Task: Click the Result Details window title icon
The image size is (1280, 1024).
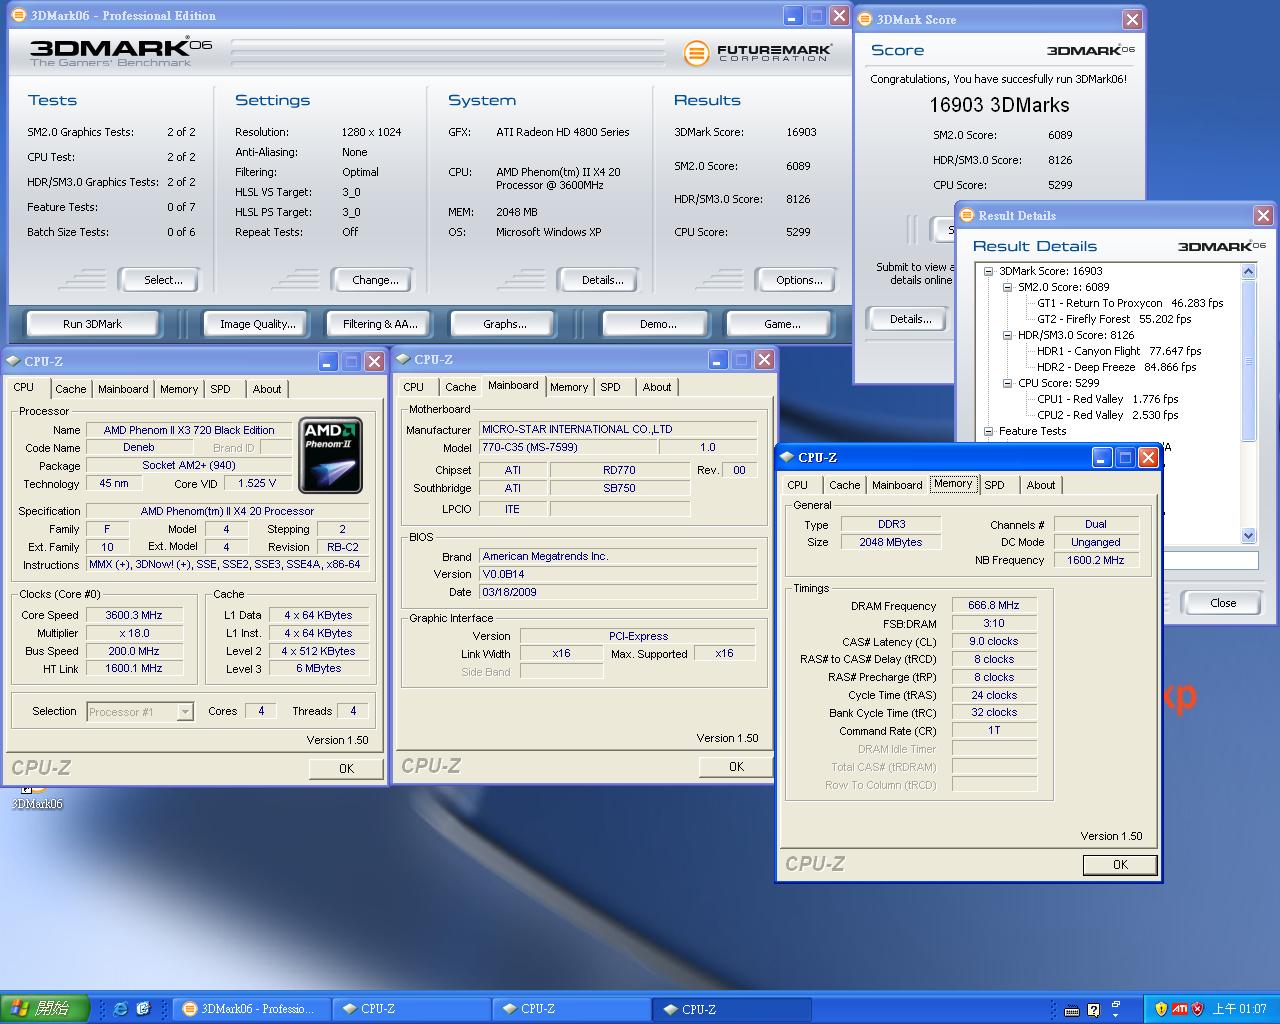Action: [967, 215]
